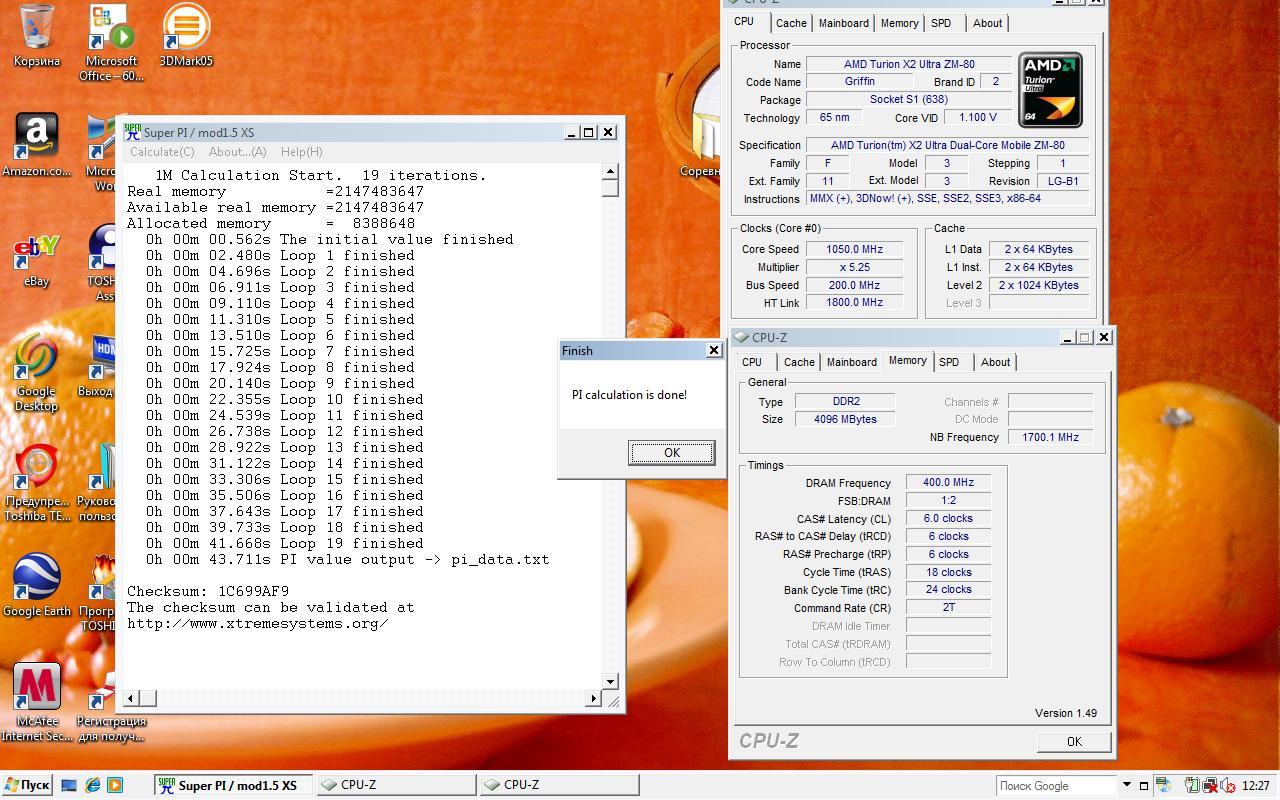
Task: Click the Core Speed value 1050.0 MHz
Action: 854,249
